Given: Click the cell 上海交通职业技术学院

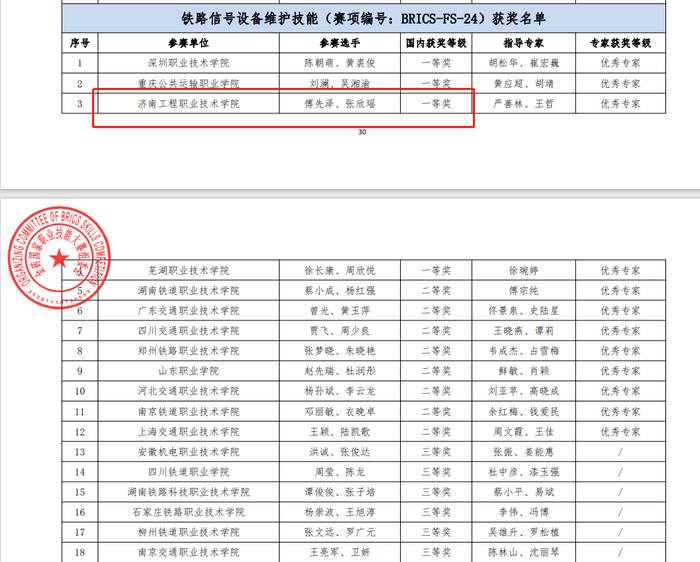Looking at the screenshot, I should point(188,432).
